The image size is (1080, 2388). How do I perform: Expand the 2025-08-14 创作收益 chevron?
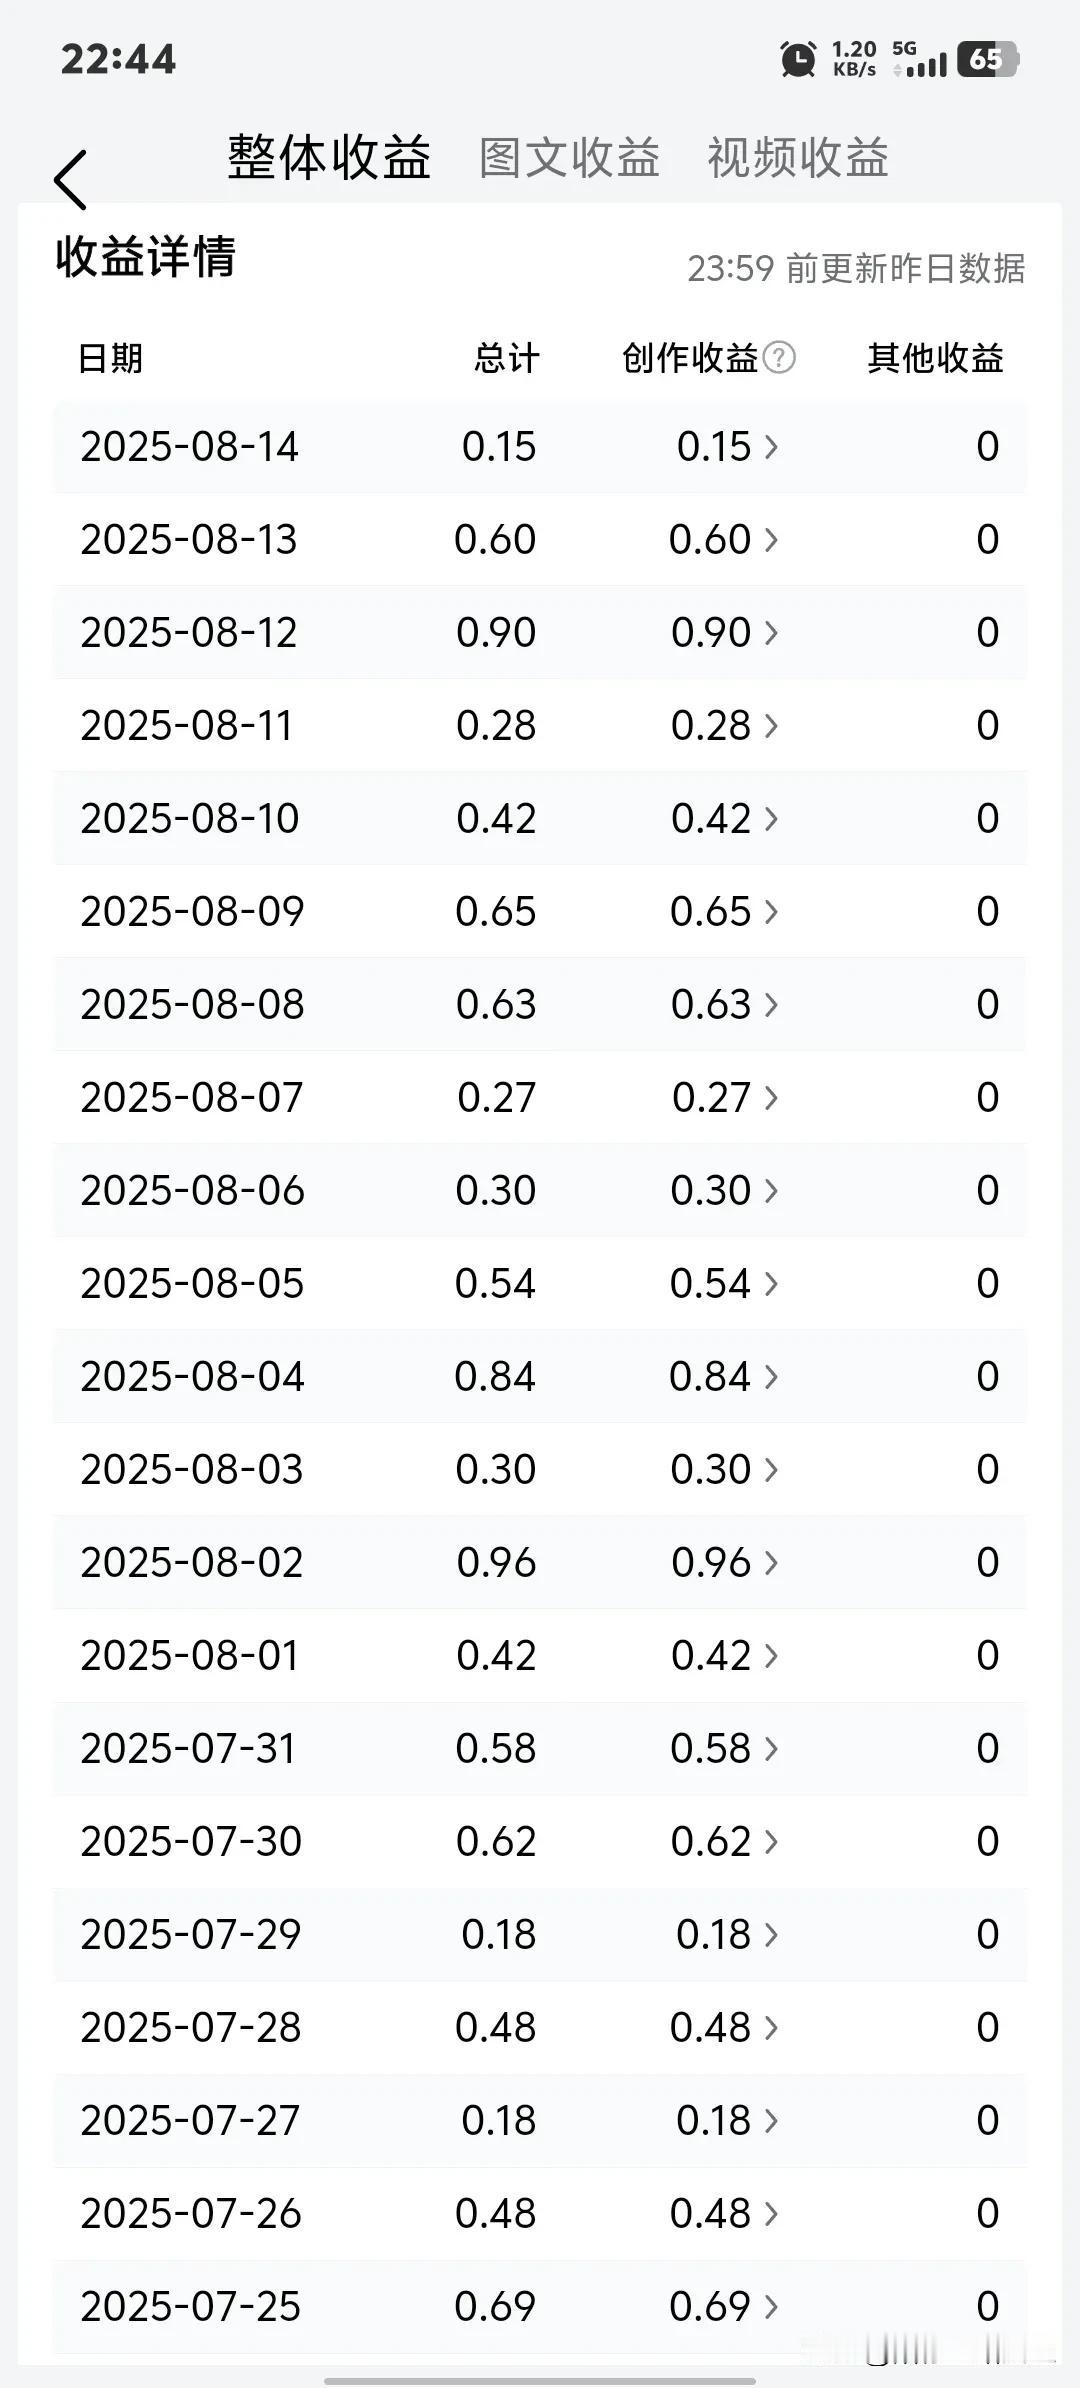pyautogui.click(x=771, y=446)
